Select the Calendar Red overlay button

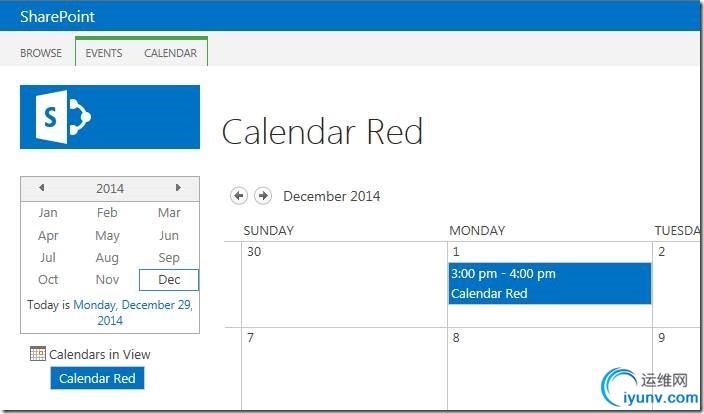click(x=97, y=378)
